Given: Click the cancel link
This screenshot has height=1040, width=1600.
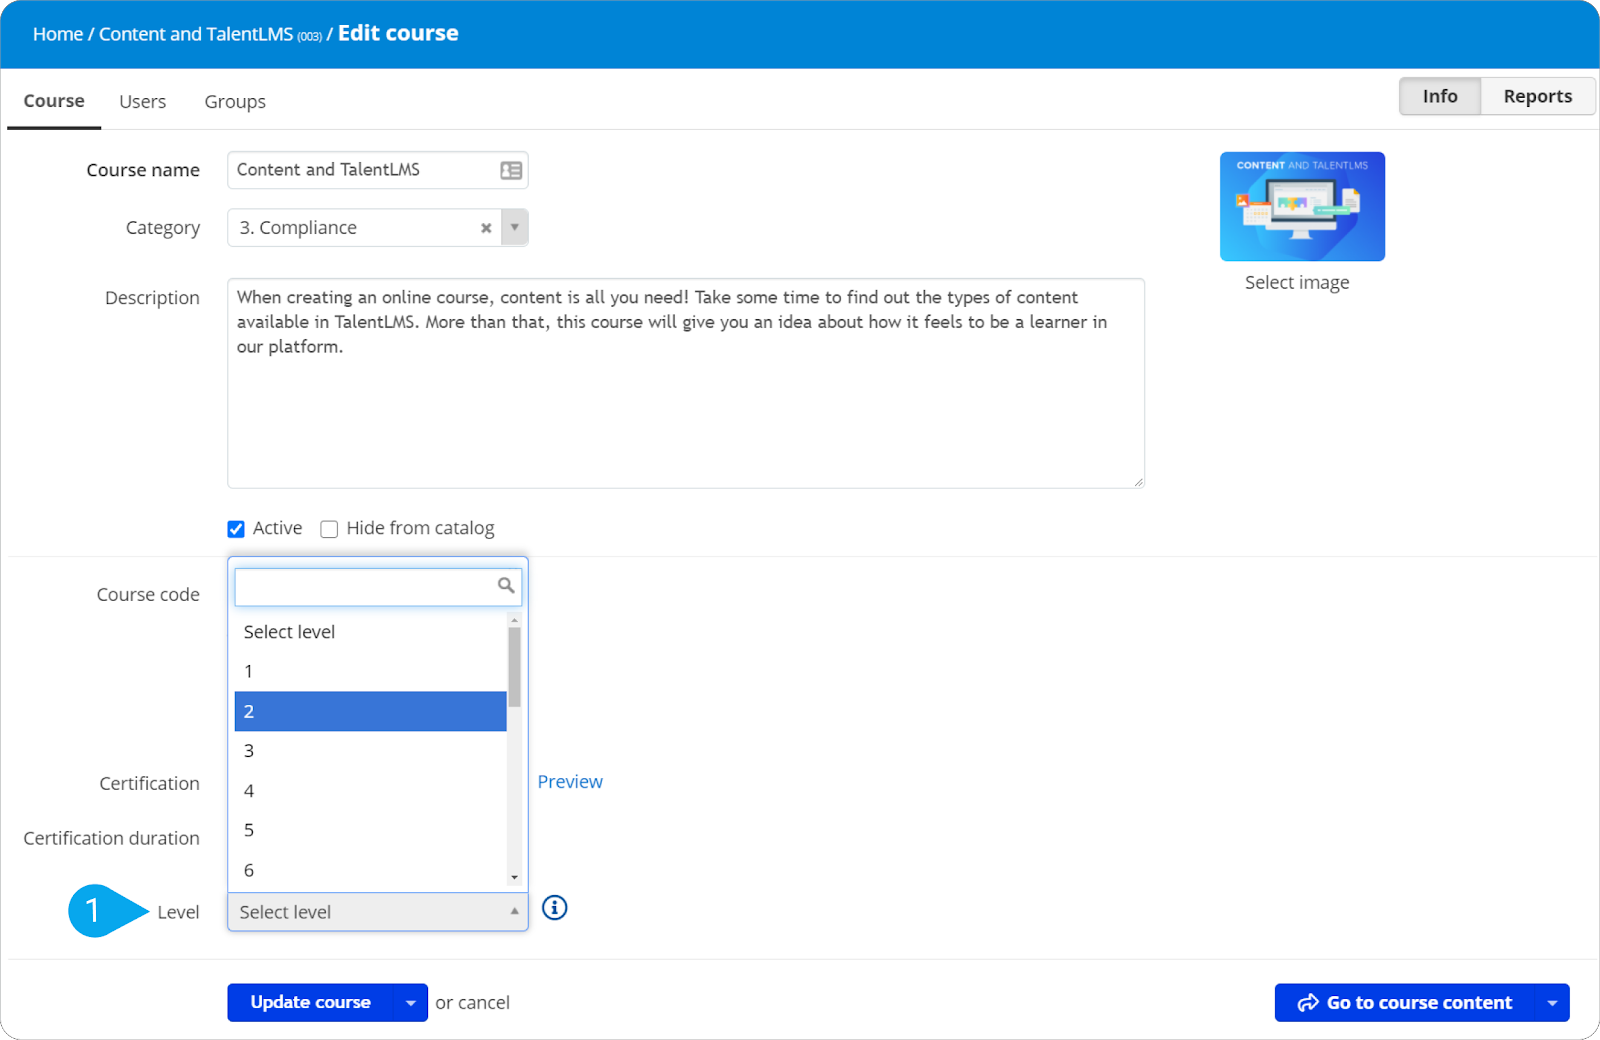Looking at the screenshot, I should [x=484, y=1003].
